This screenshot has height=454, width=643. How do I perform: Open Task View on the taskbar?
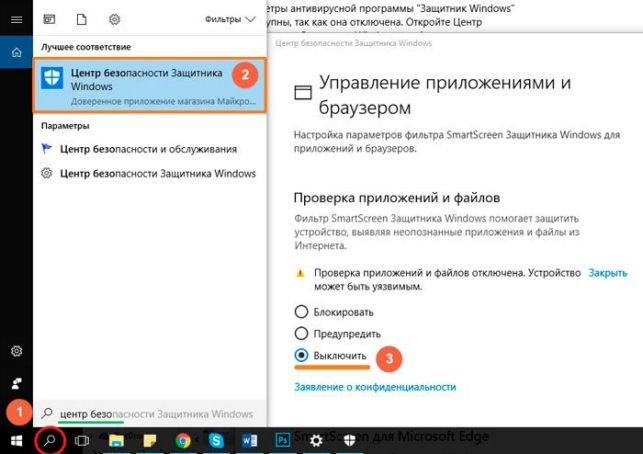coord(82,441)
